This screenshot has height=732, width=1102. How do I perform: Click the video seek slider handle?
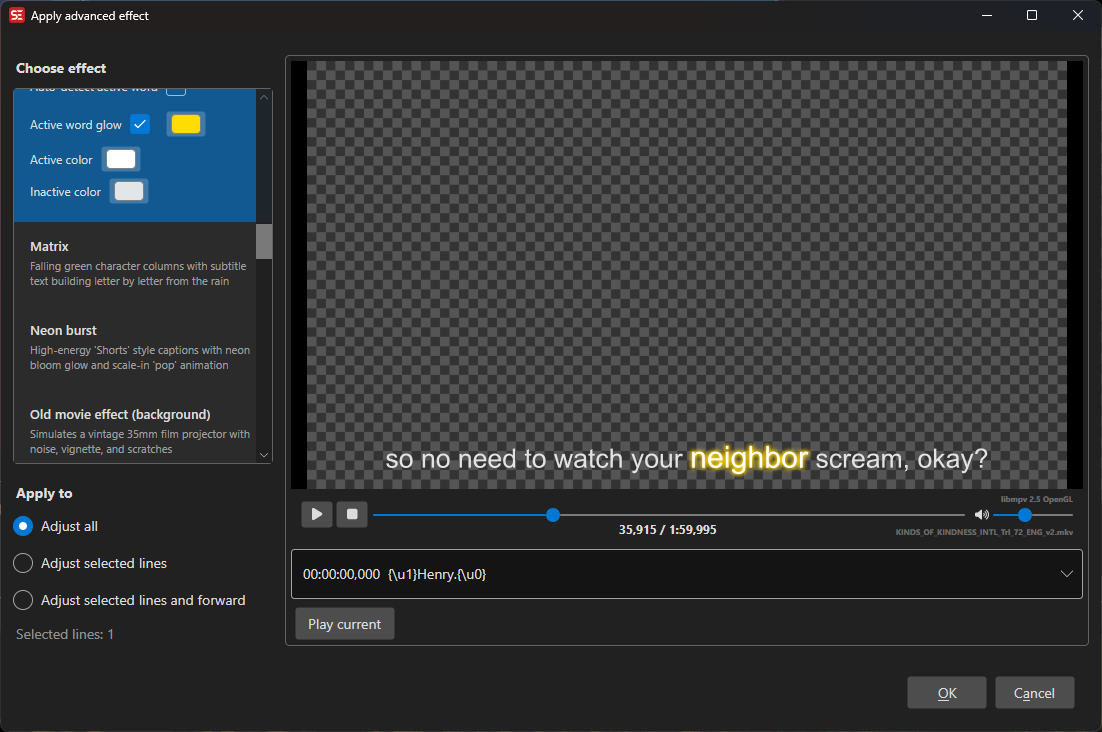pyautogui.click(x=553, y=515)
